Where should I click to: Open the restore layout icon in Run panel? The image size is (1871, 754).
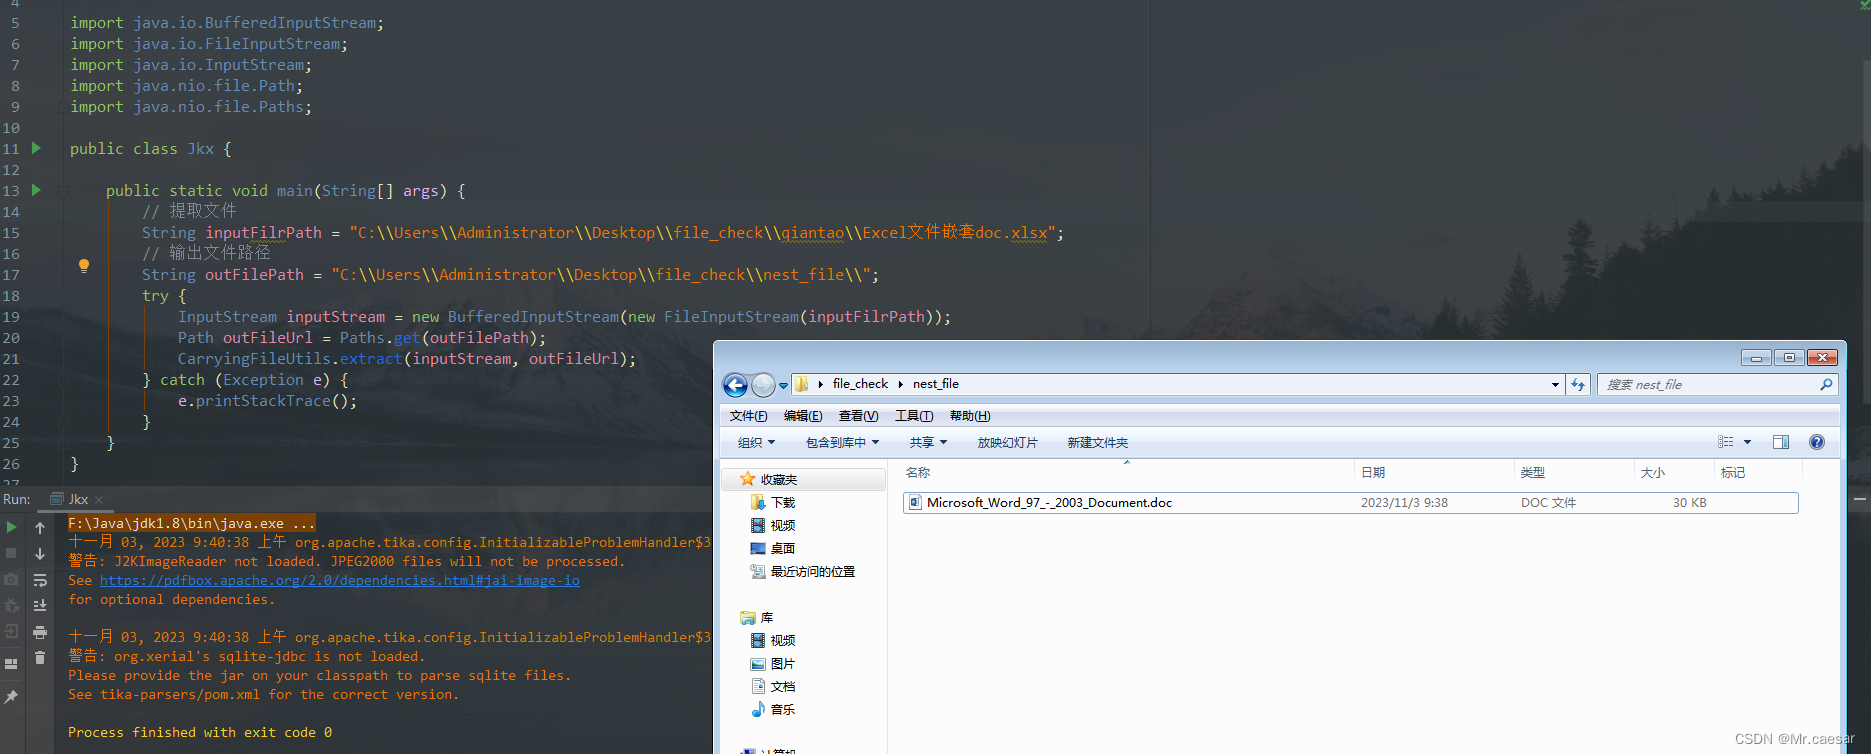click(11, 664)
